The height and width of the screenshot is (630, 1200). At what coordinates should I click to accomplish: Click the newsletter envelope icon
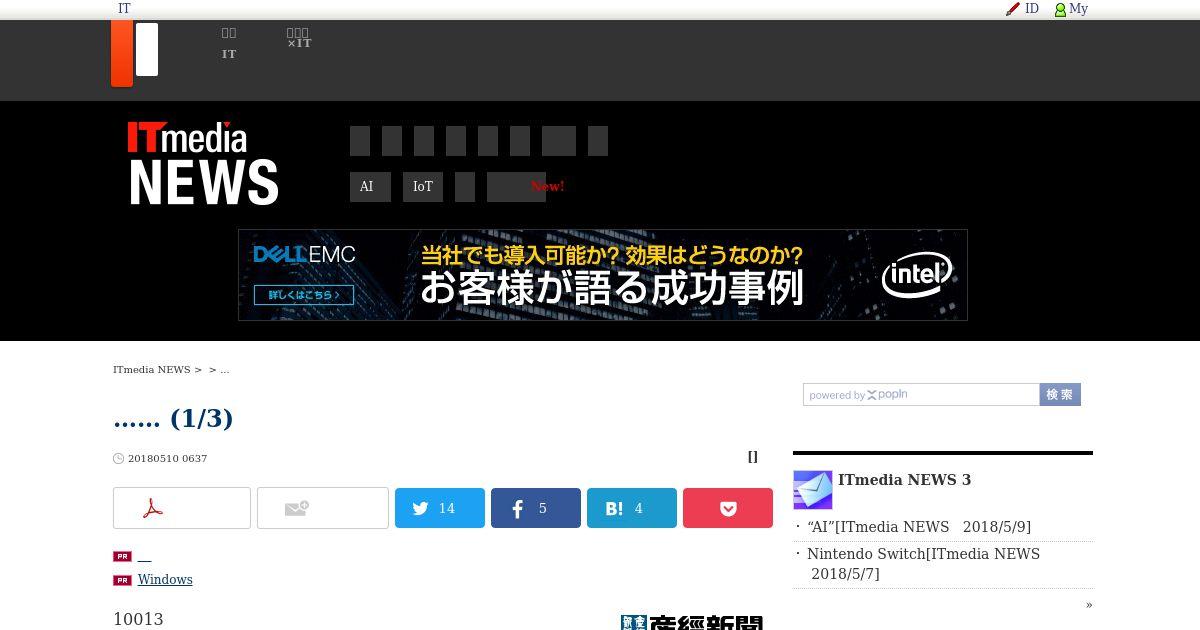pos(813,490)
